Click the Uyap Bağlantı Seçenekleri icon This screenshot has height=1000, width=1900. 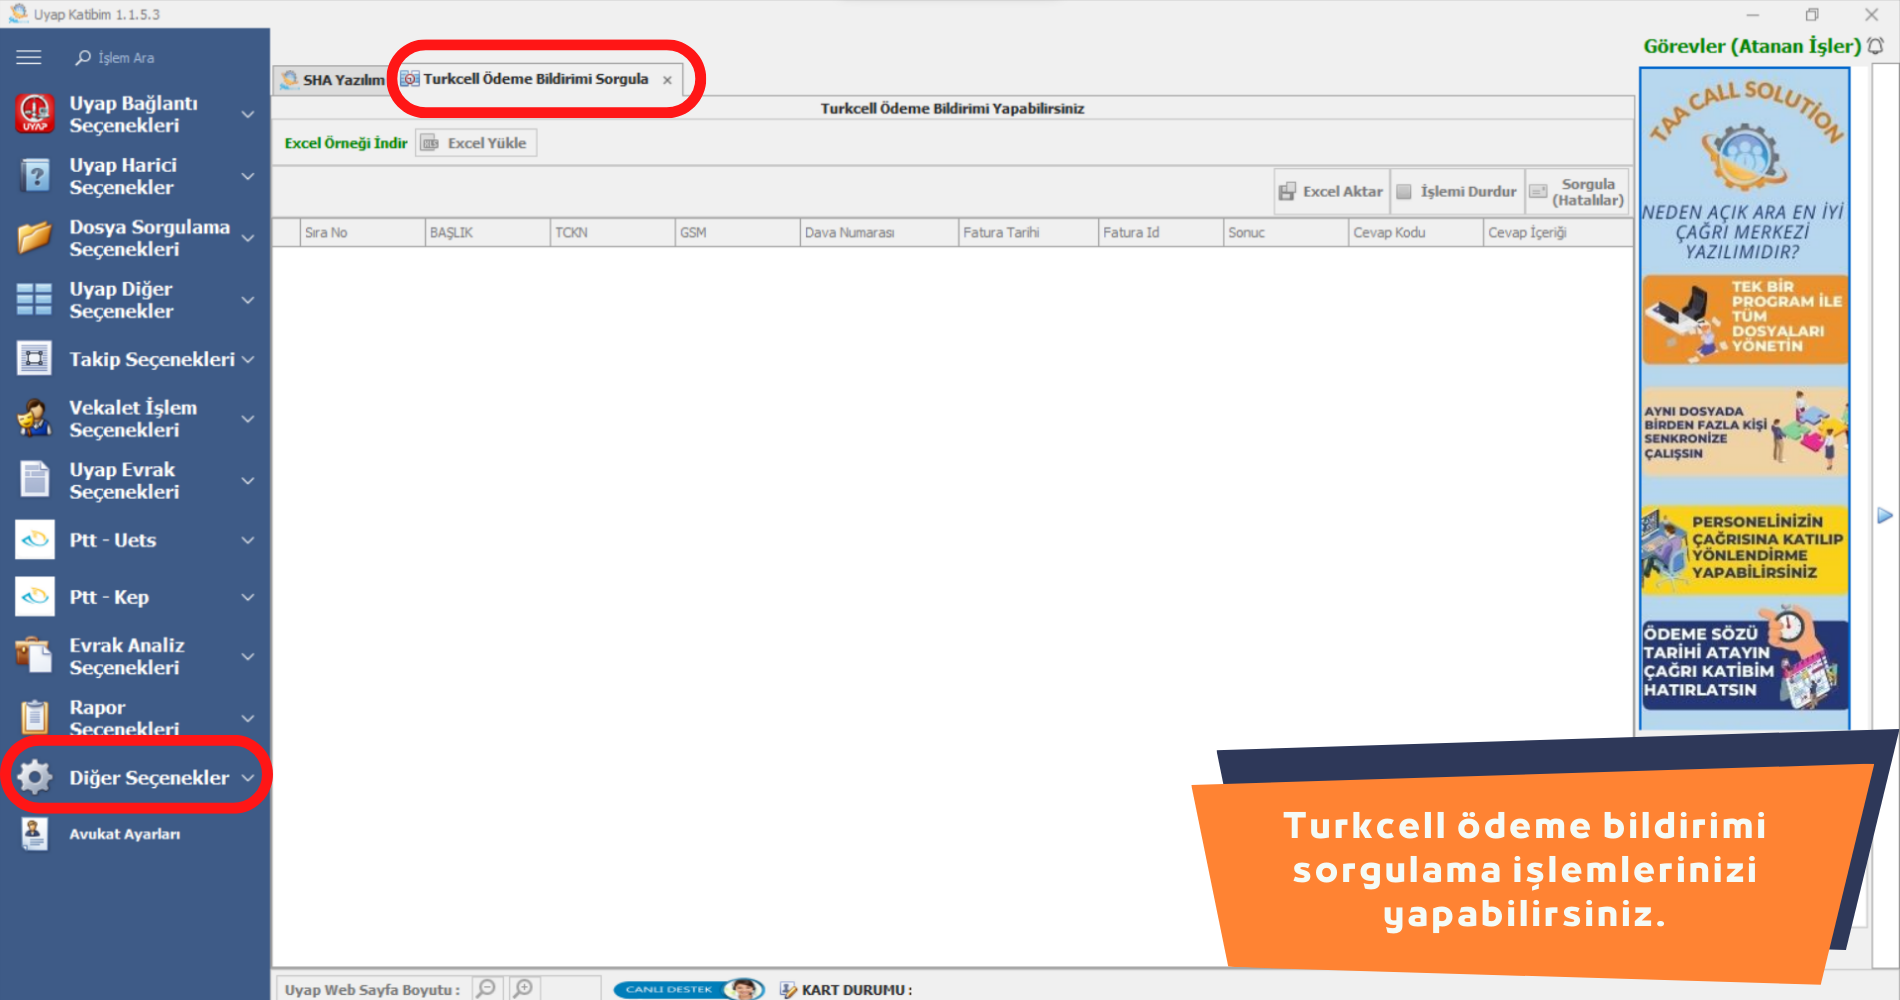point(34,113)
